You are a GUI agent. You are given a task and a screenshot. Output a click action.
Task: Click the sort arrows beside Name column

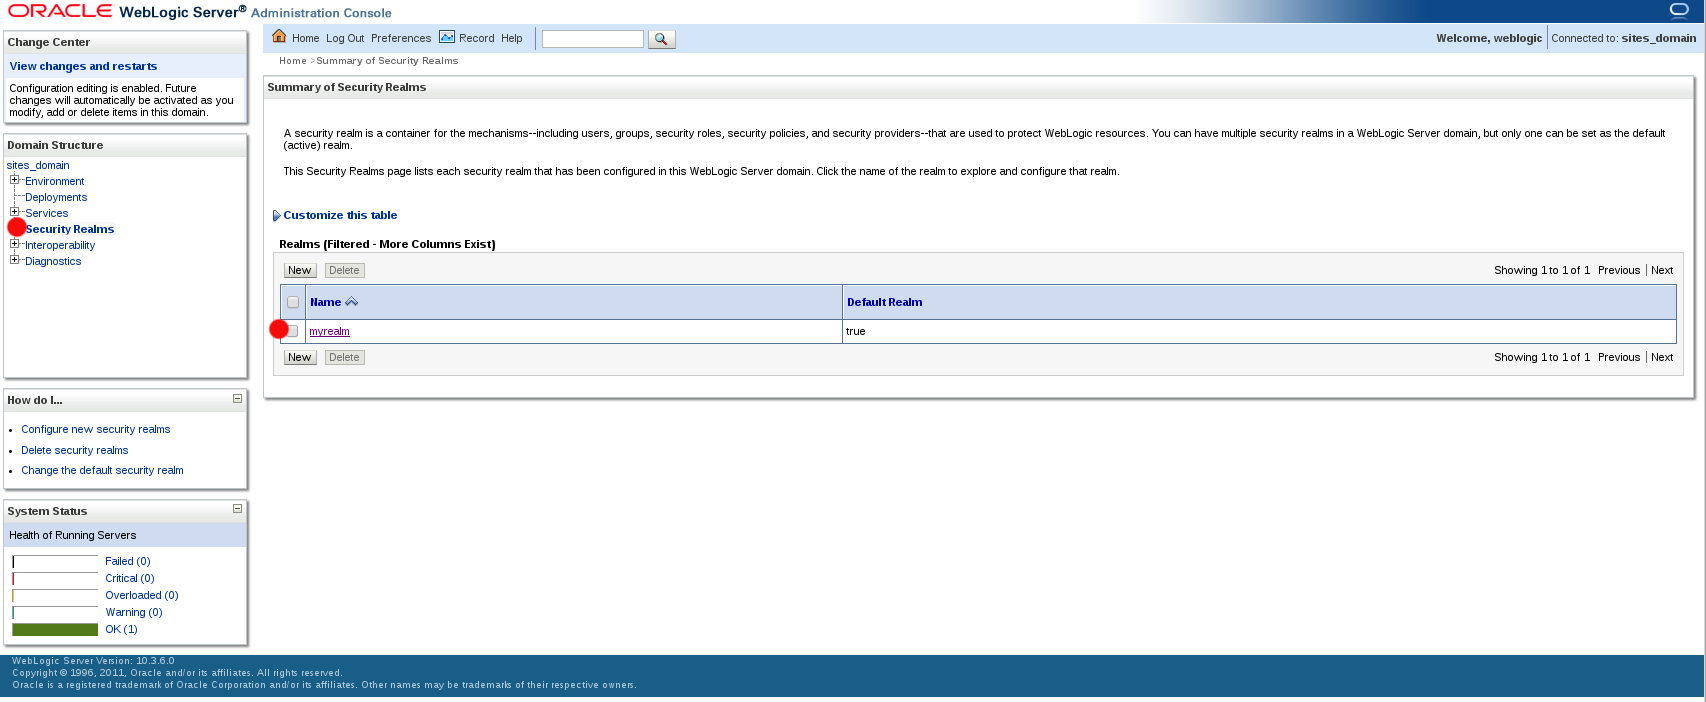pyautogui.click(x=351, y=302)
